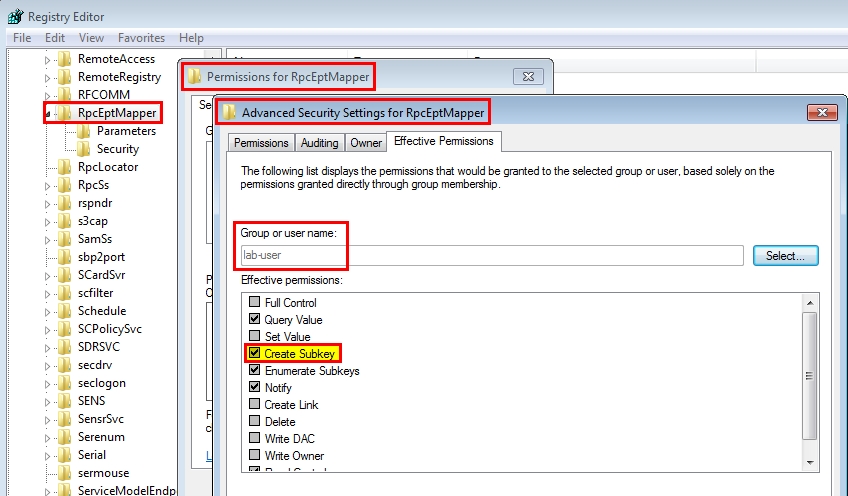Click the Group or user name field
Screen dimensions: 848x496
click(491, 256)
